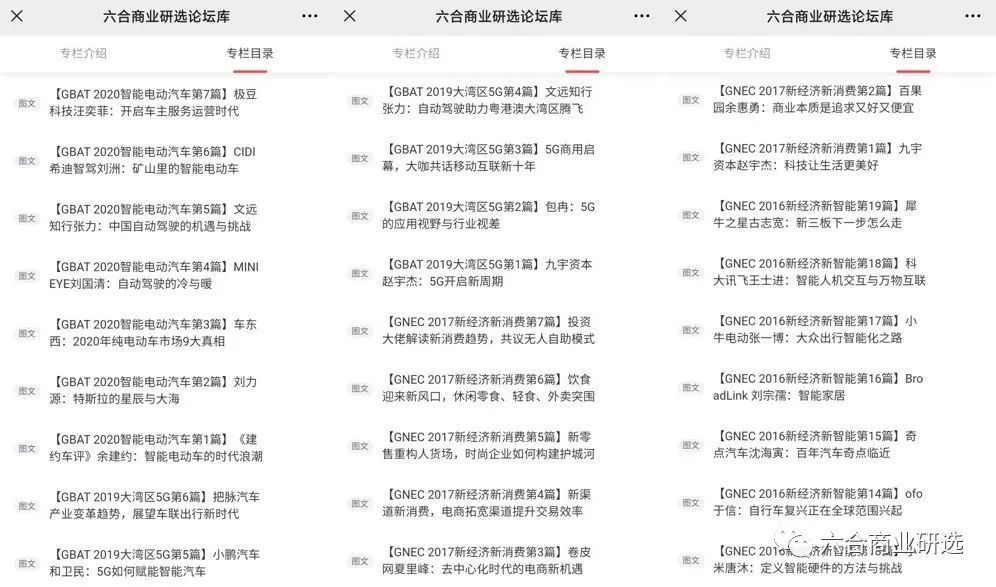Click 图文 icon beside 新经济新消费第7篇 article

[360, 331]
